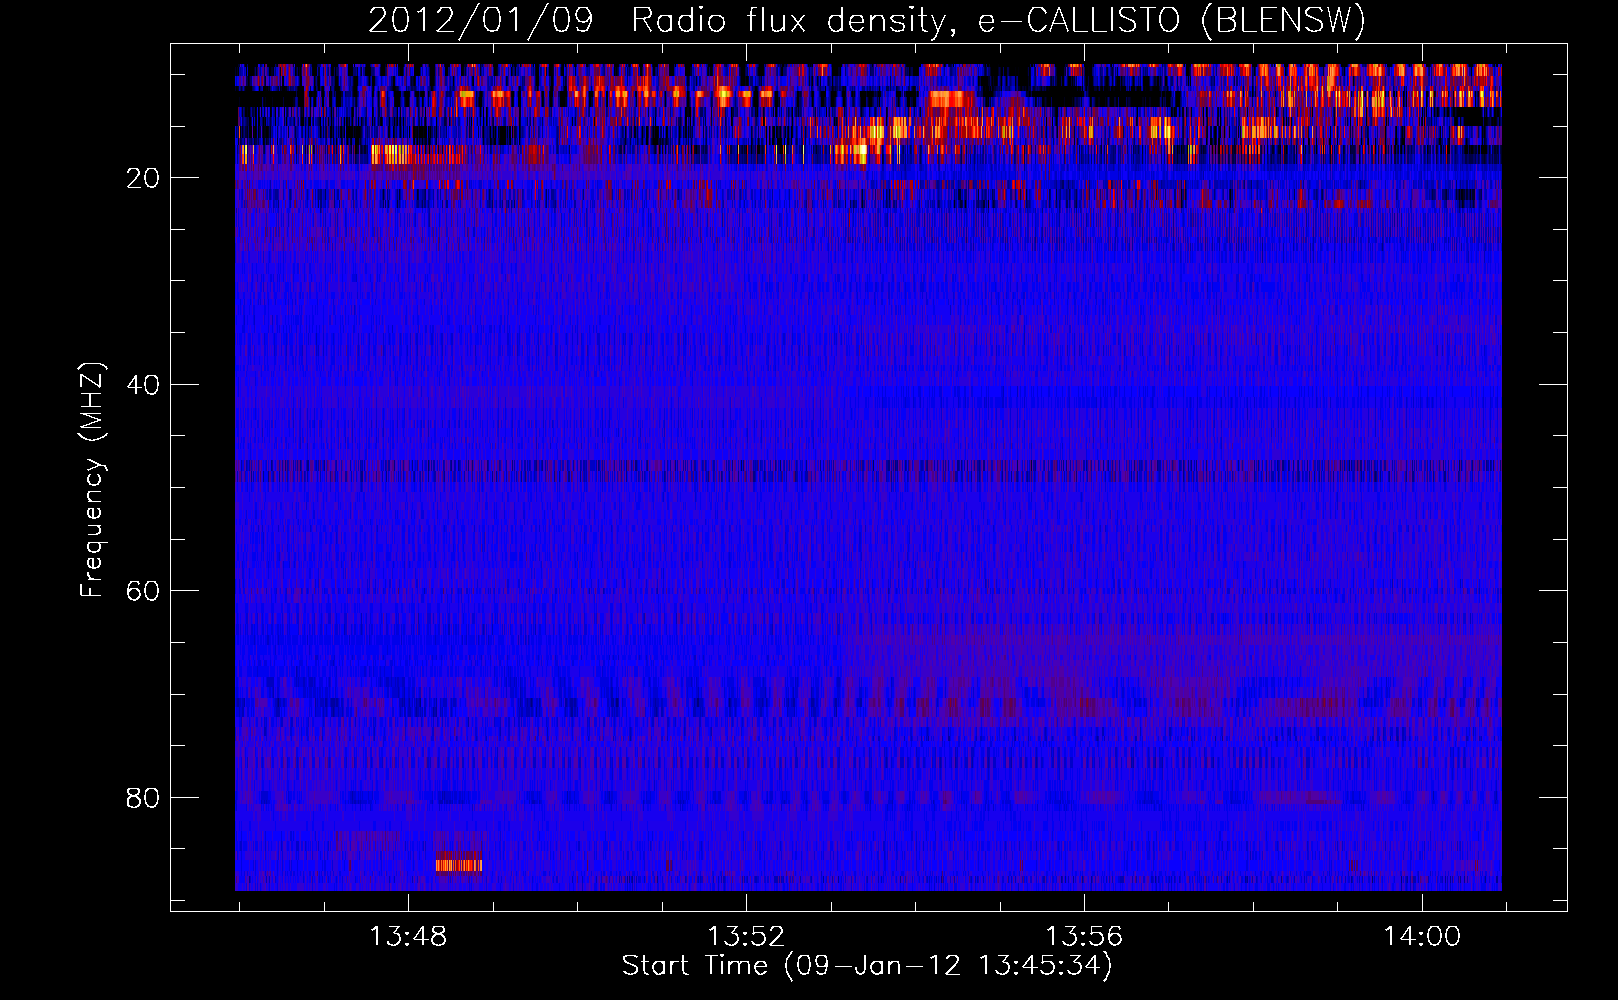
Task: Click the 14:00 time tick label
Action: 1422,937
